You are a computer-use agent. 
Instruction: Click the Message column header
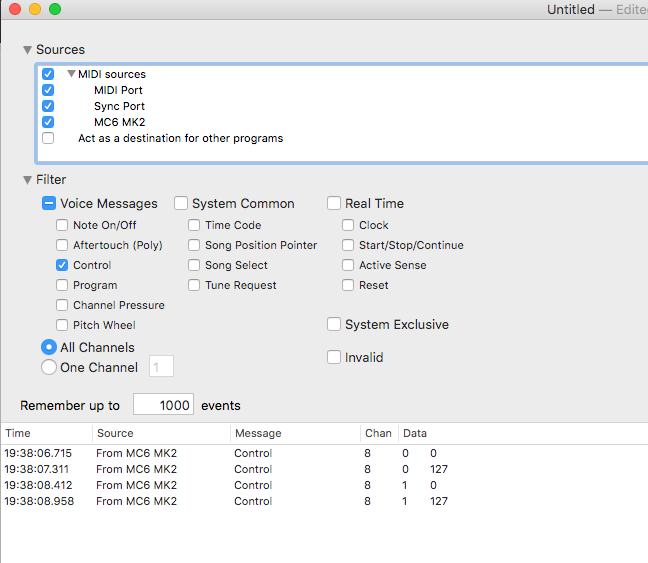pos(295,433)
